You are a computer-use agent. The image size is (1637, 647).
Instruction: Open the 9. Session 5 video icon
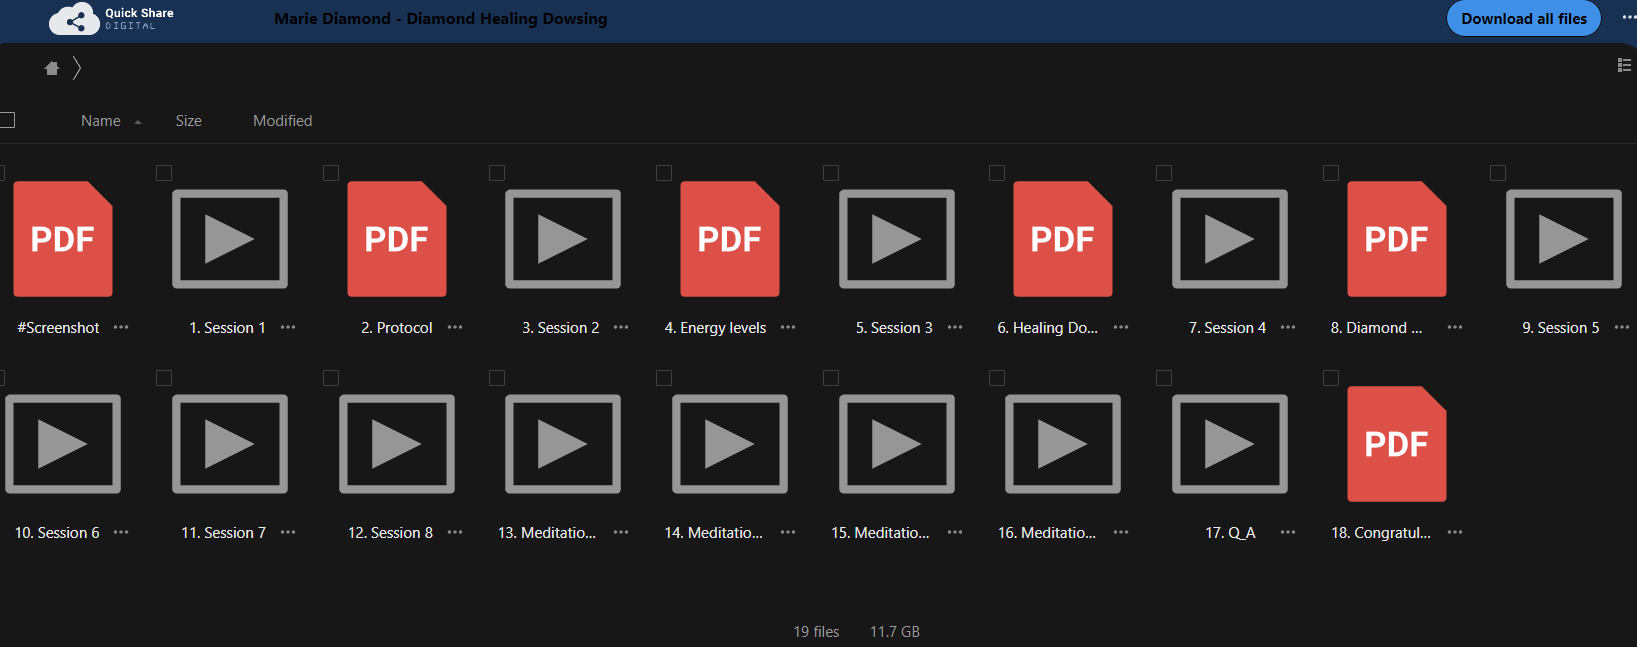[1564, 239]
